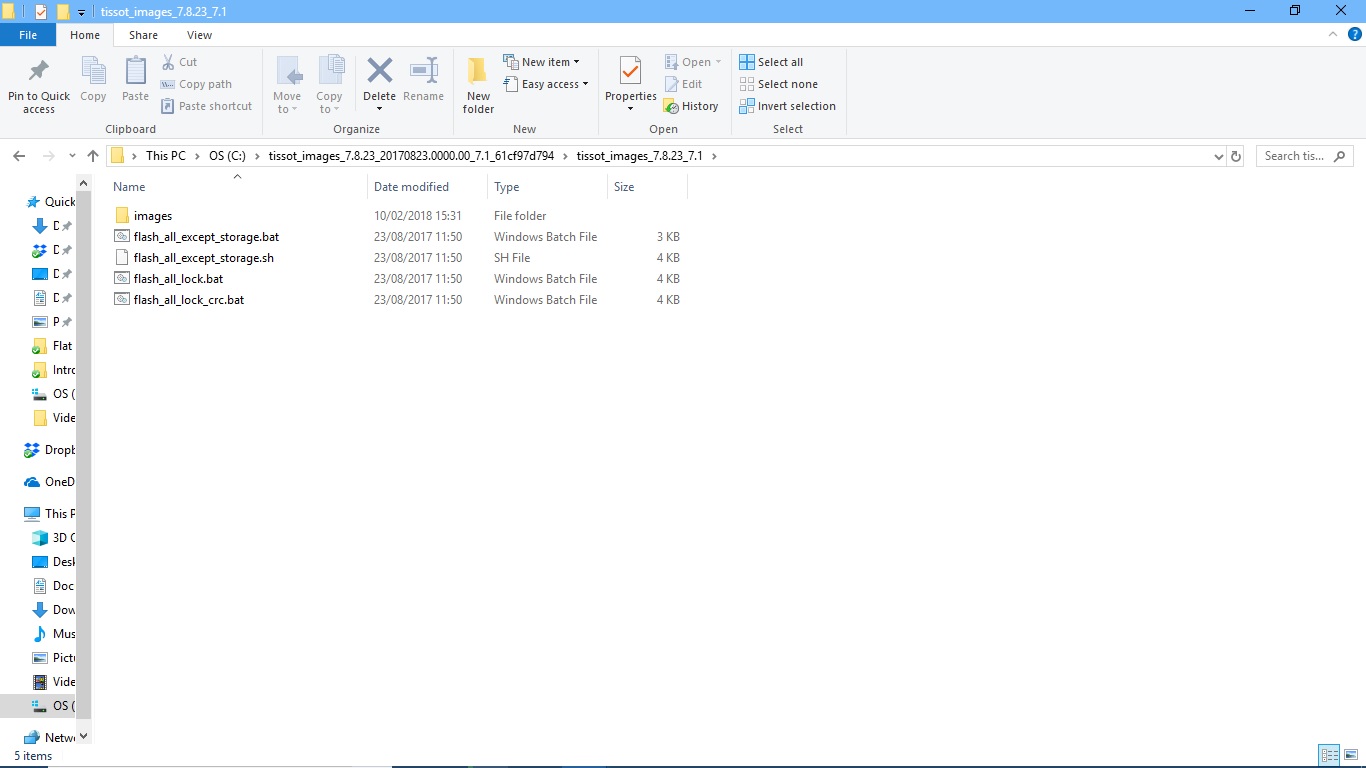The height and width of the screenshot is (768, 1366).
Task: Open Properties using the ribbon icon
Action: pos(630,72)
